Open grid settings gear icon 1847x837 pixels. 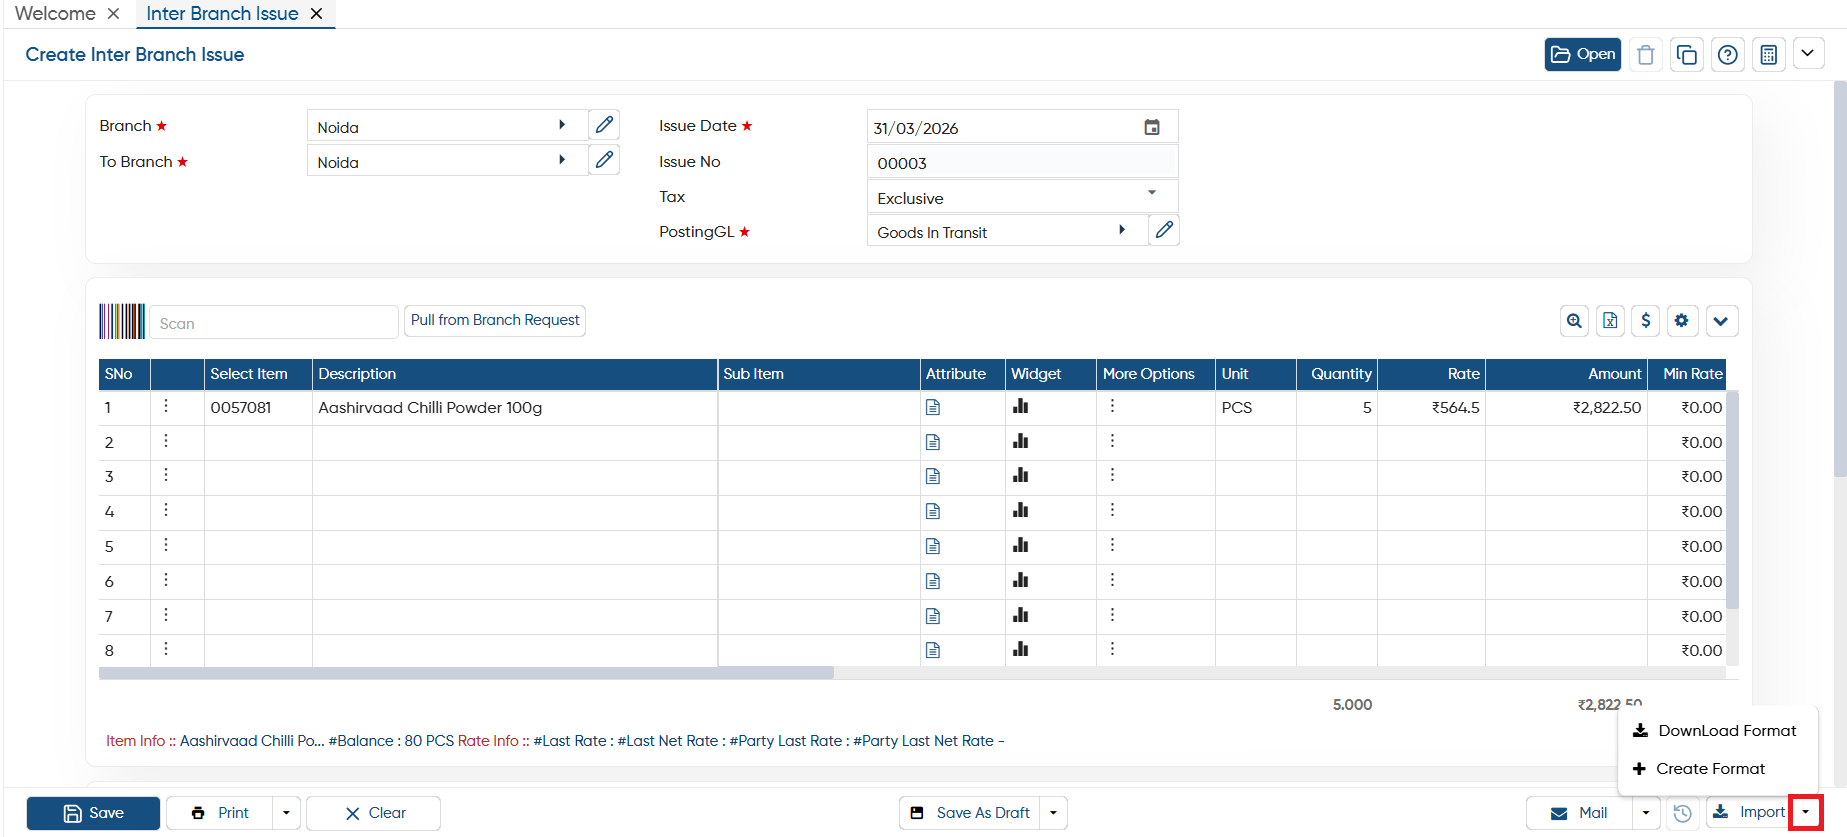[x=1682, y=321]
